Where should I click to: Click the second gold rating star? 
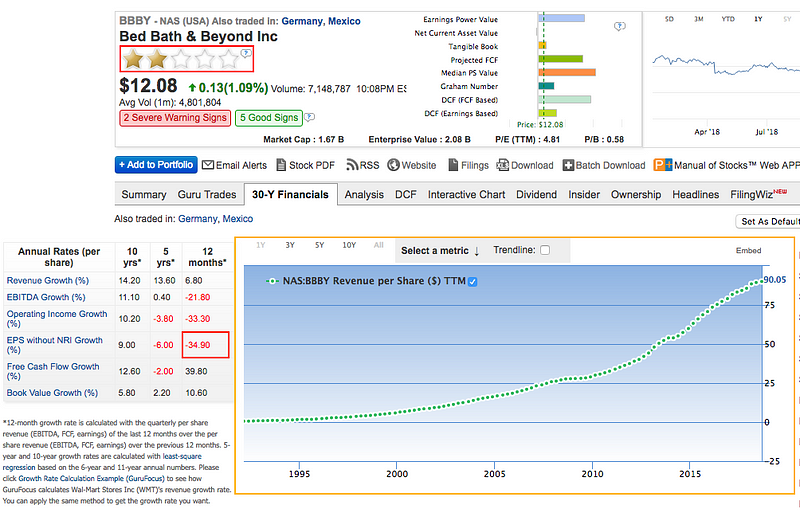(x=157, y=59)
